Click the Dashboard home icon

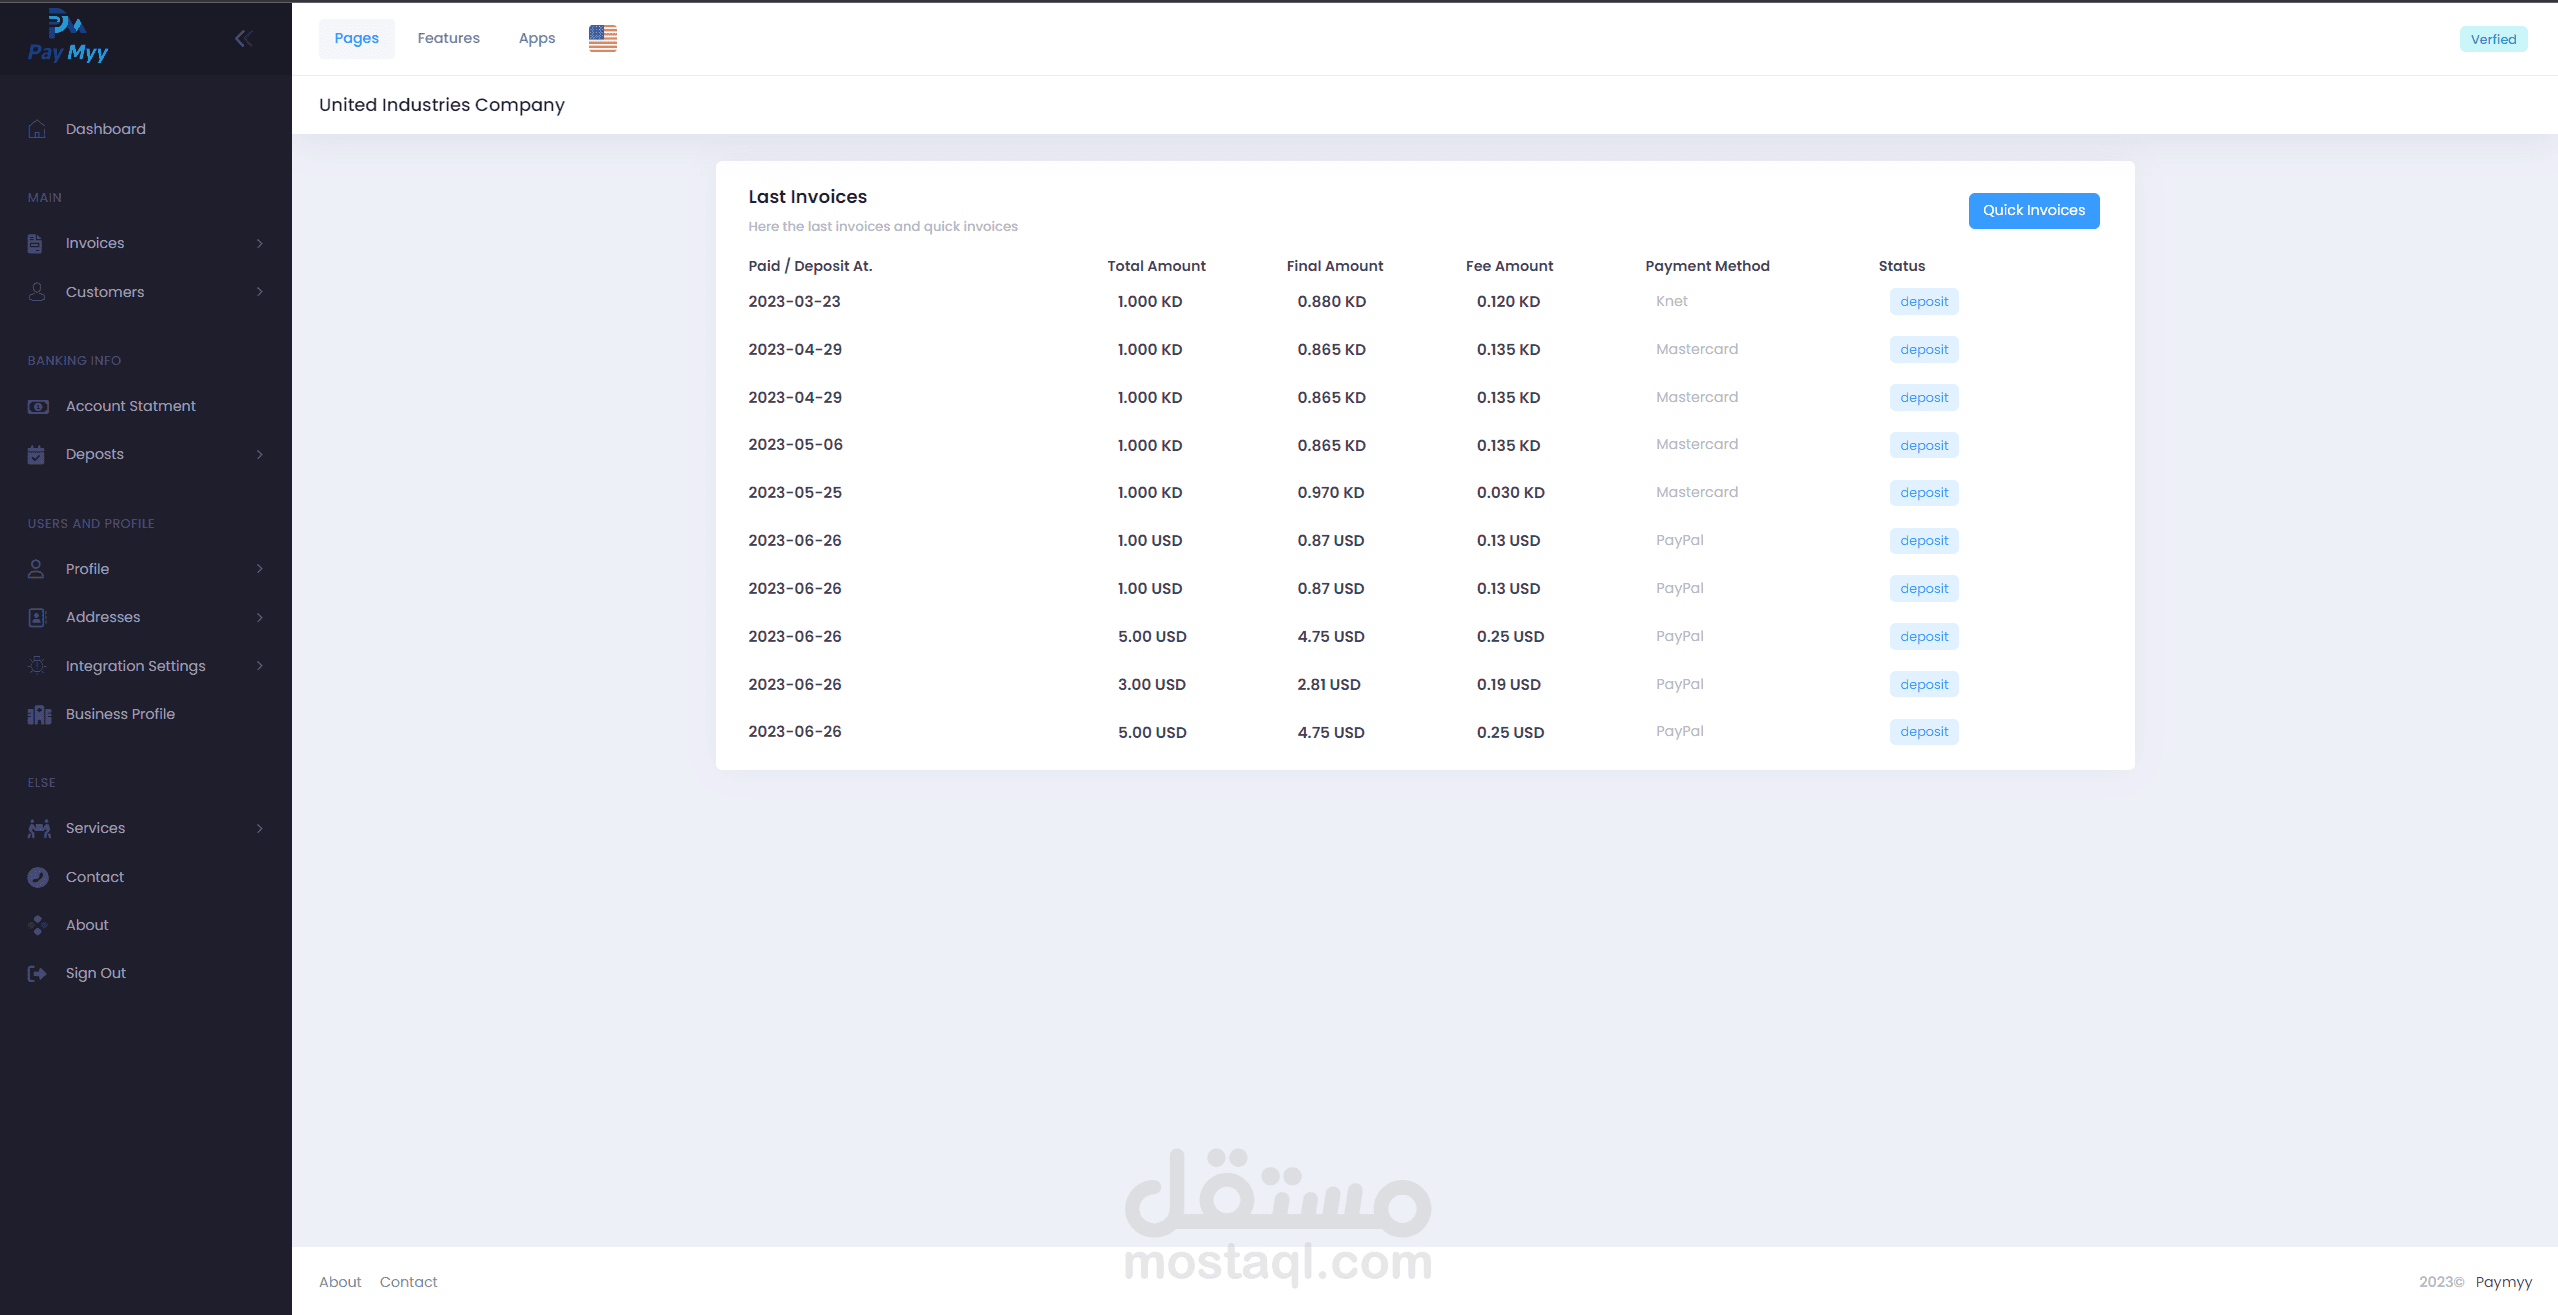point(37,129)
